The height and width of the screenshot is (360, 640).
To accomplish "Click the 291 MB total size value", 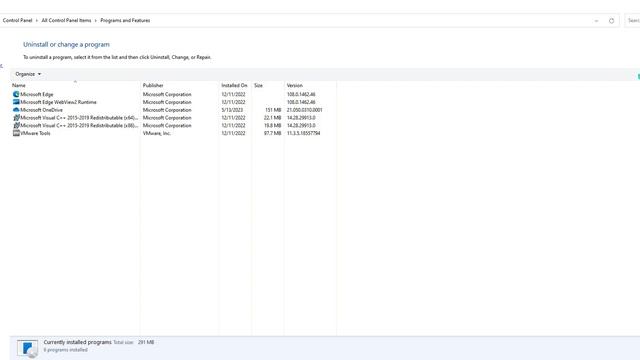I will pyautogui.click(x=146, y=342).
